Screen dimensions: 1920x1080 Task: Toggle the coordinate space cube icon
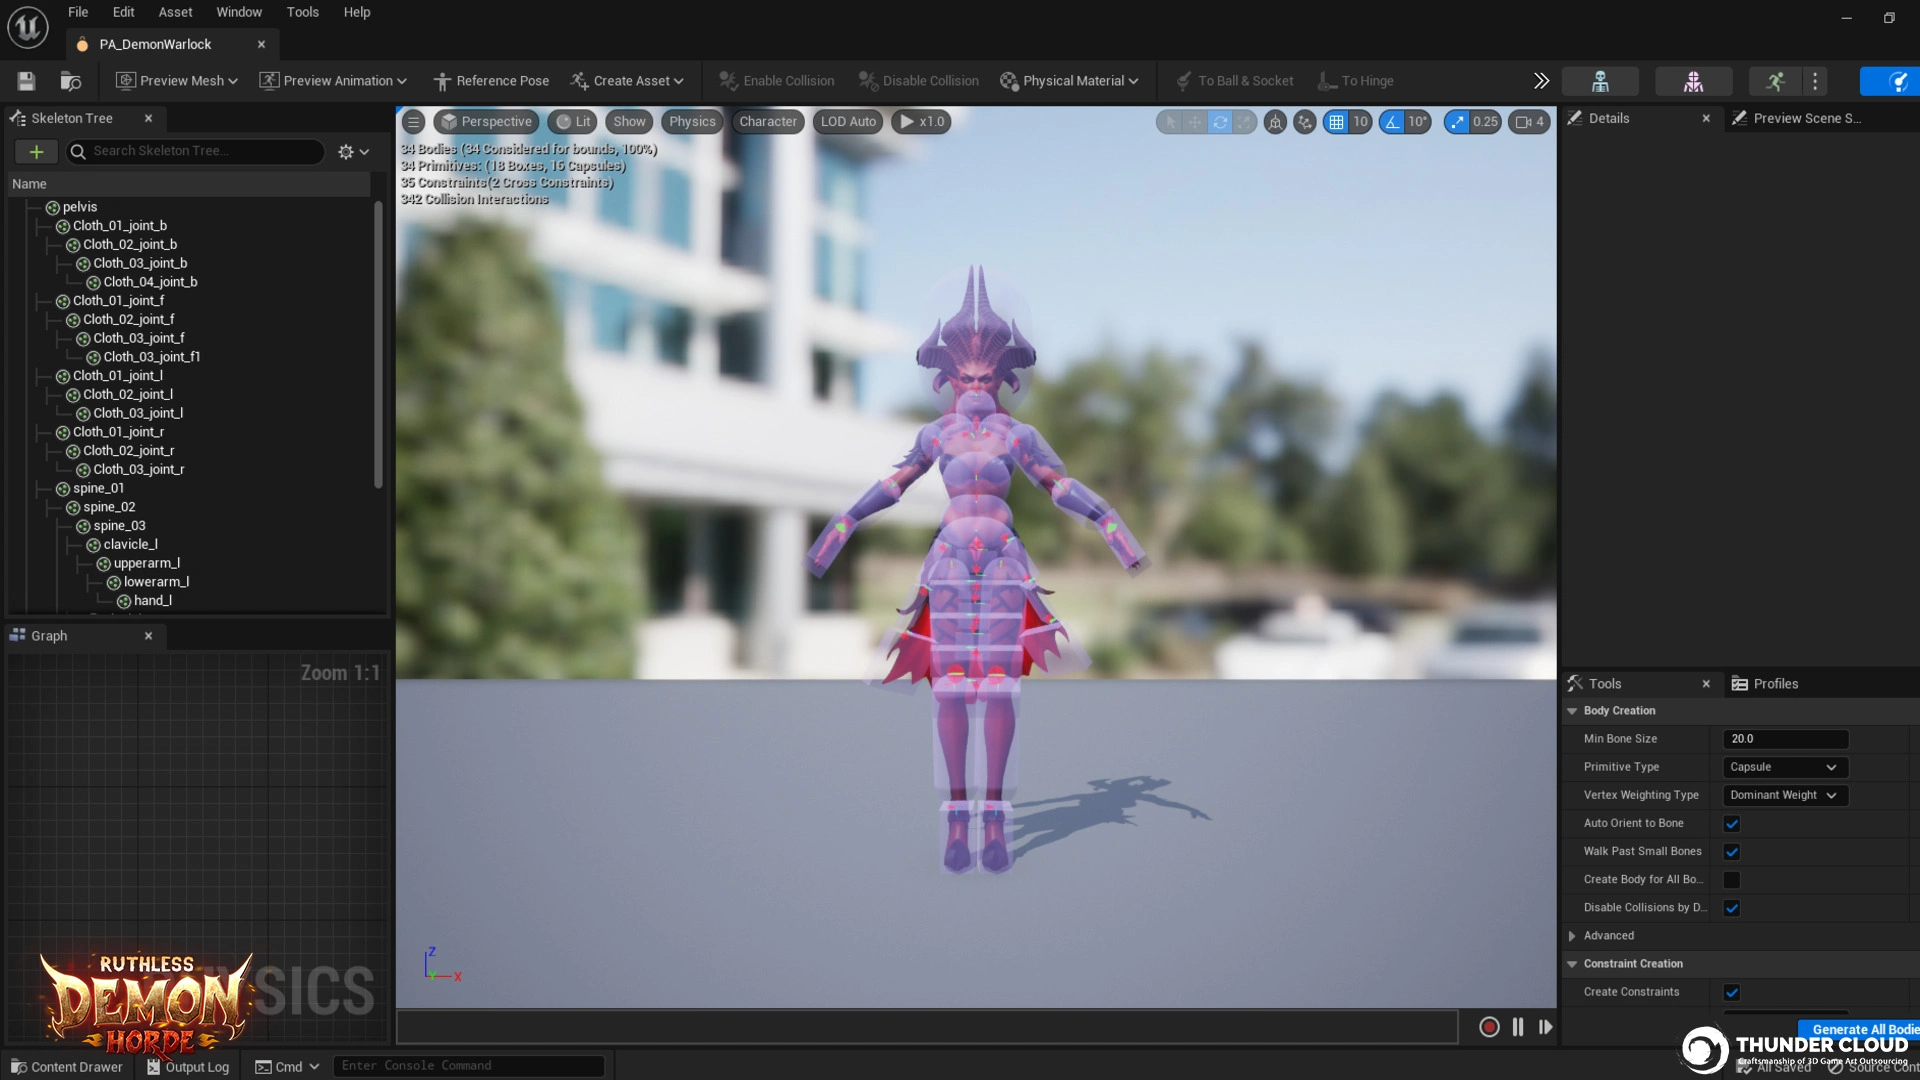(x=1275, y=122)
